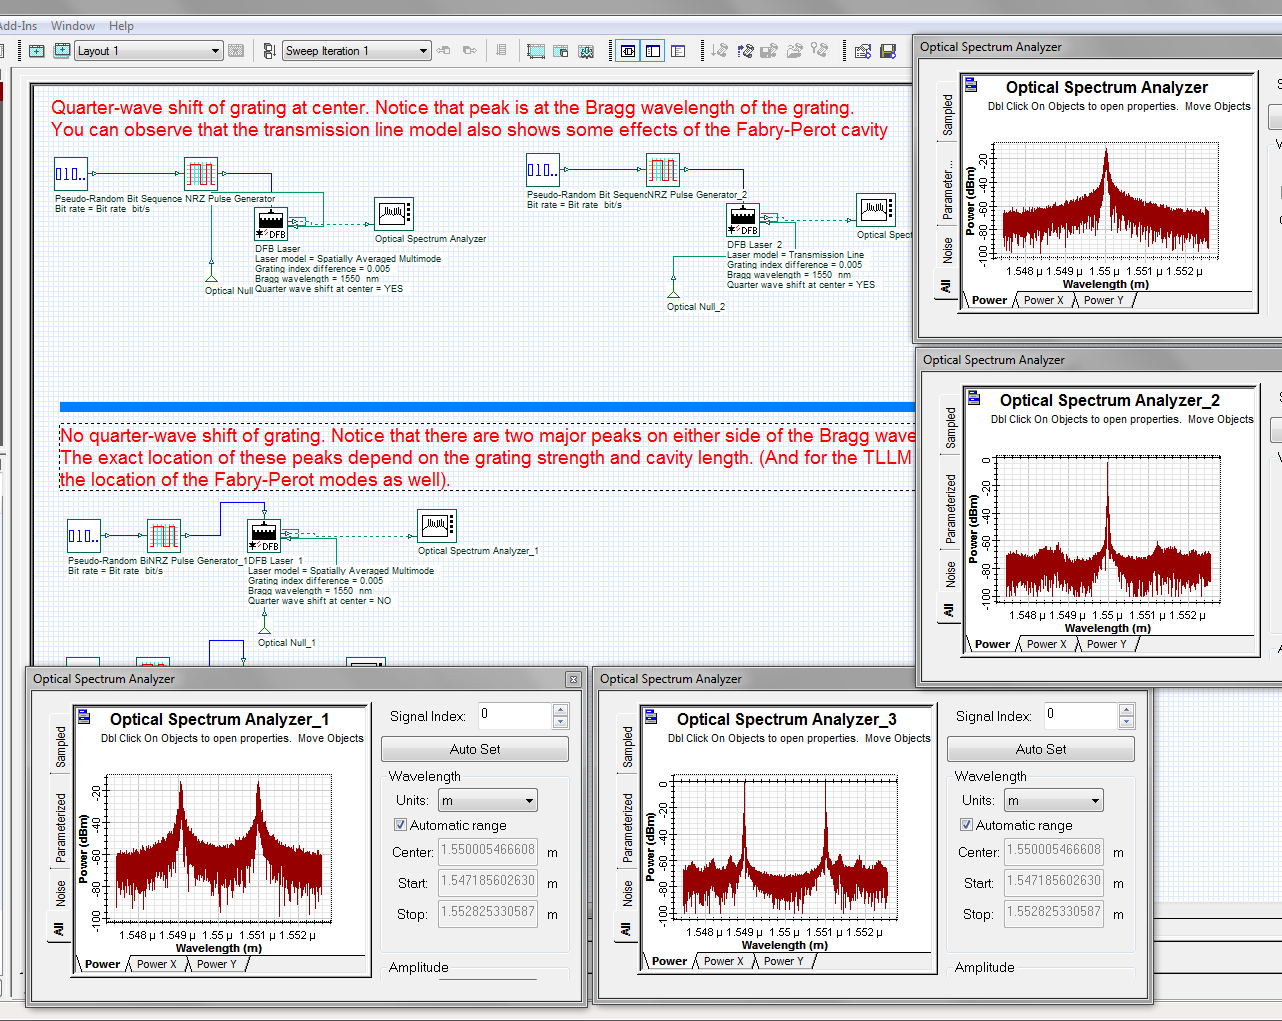This screenshot has width=1282, height=1021.
Task: Click the Save project icon on the toolbar
Action: tap(890, 50)
